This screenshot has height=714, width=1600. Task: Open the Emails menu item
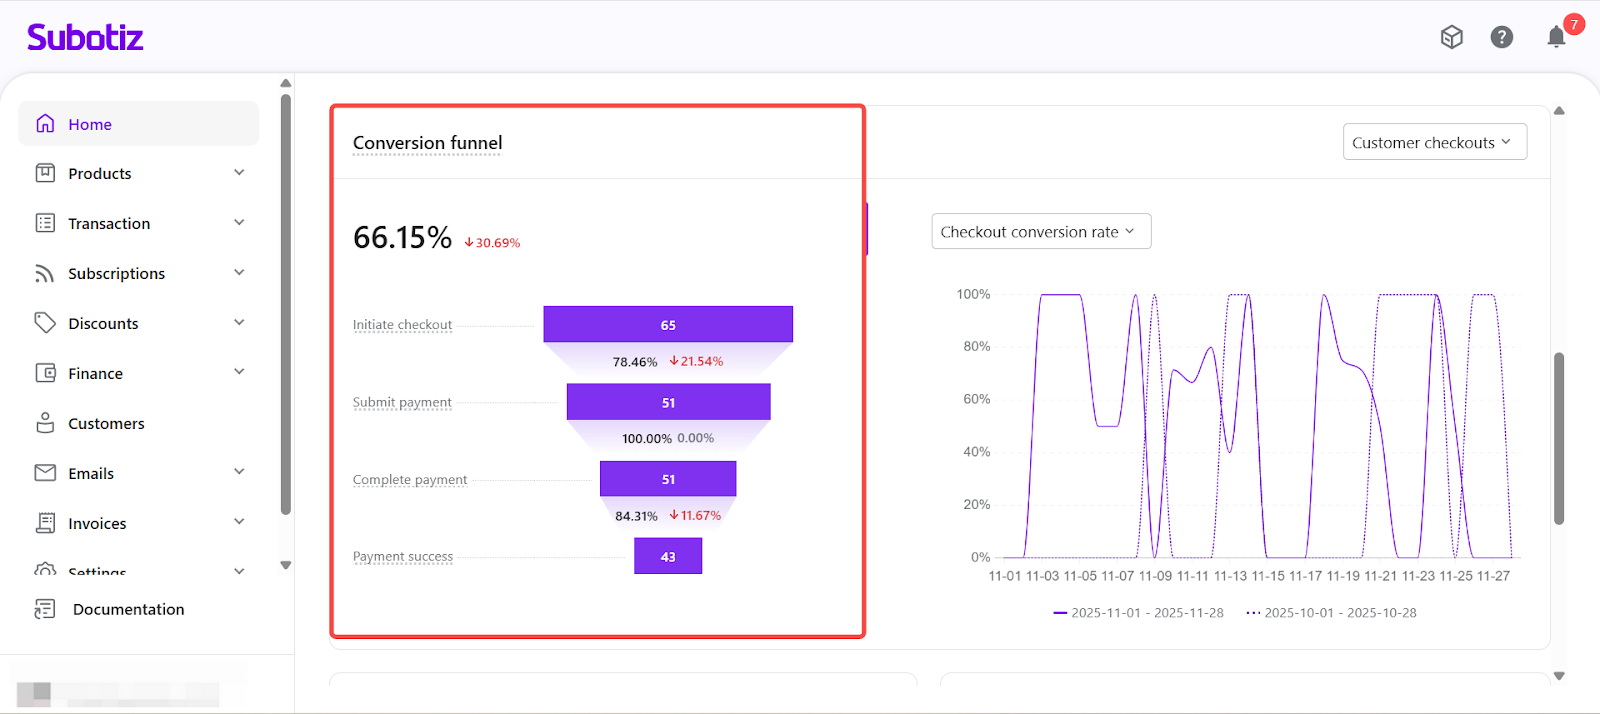[x=91, y=473]
